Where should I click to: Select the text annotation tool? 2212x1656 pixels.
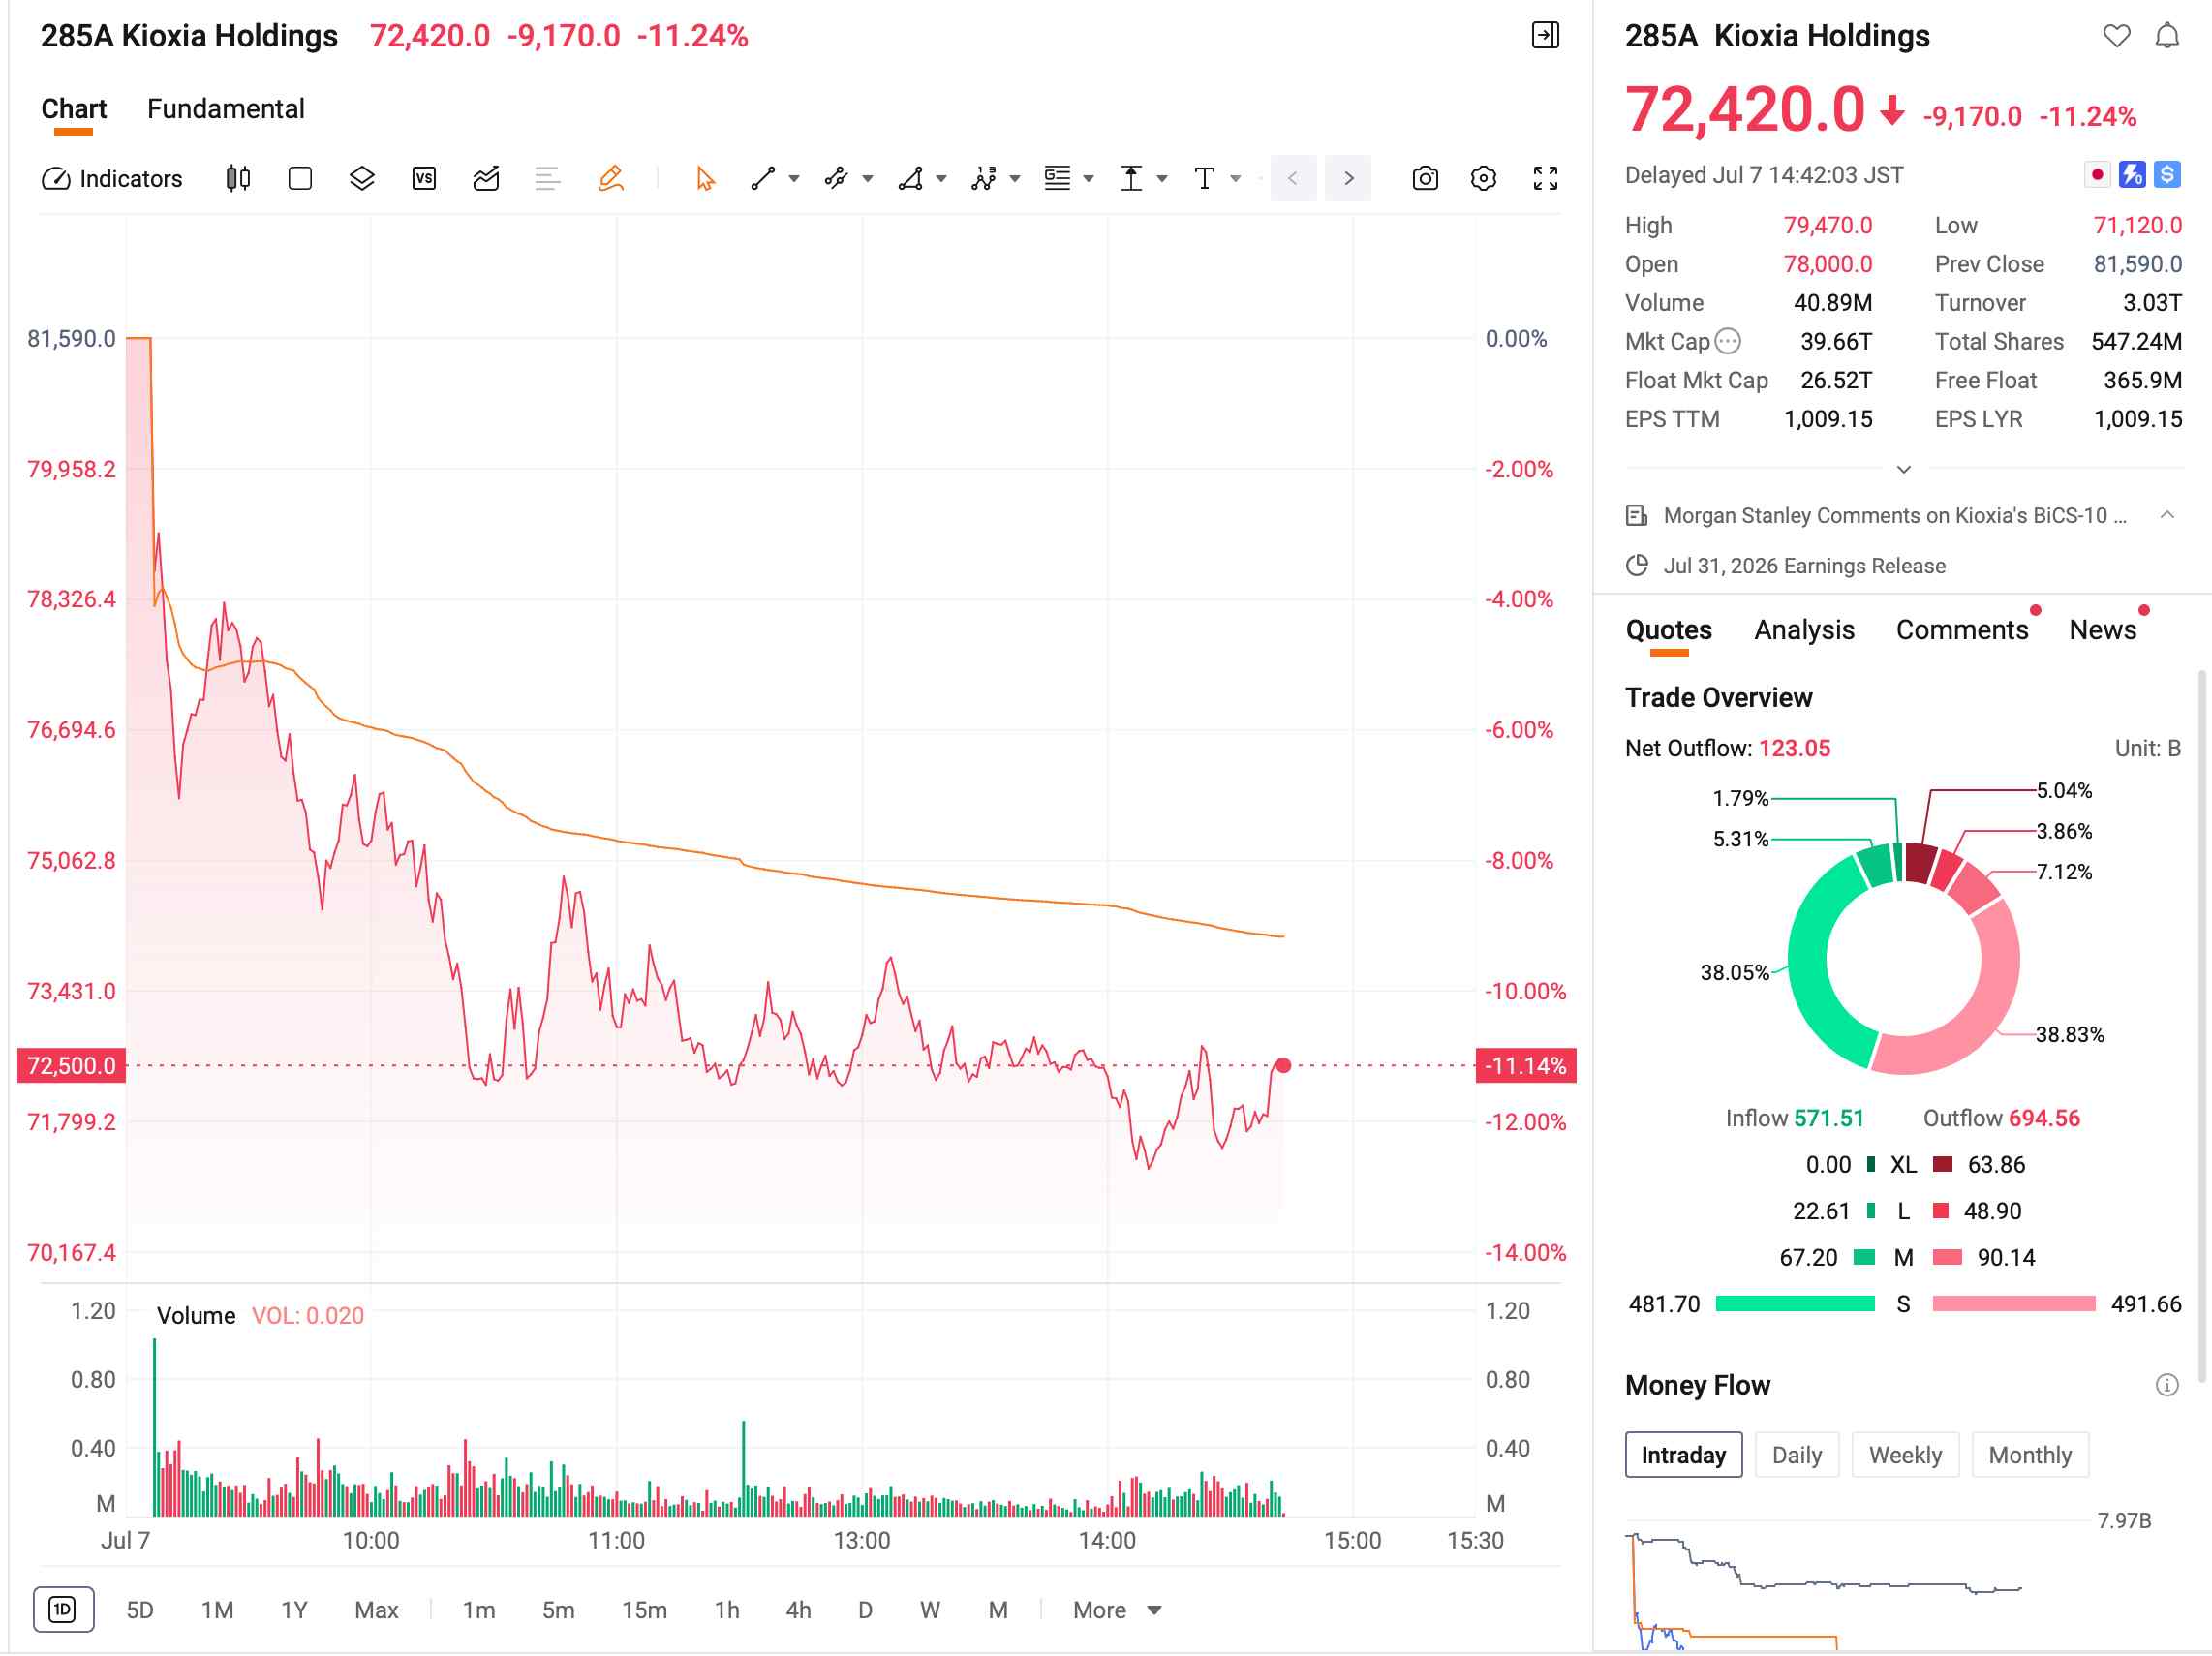point(1205,179)
